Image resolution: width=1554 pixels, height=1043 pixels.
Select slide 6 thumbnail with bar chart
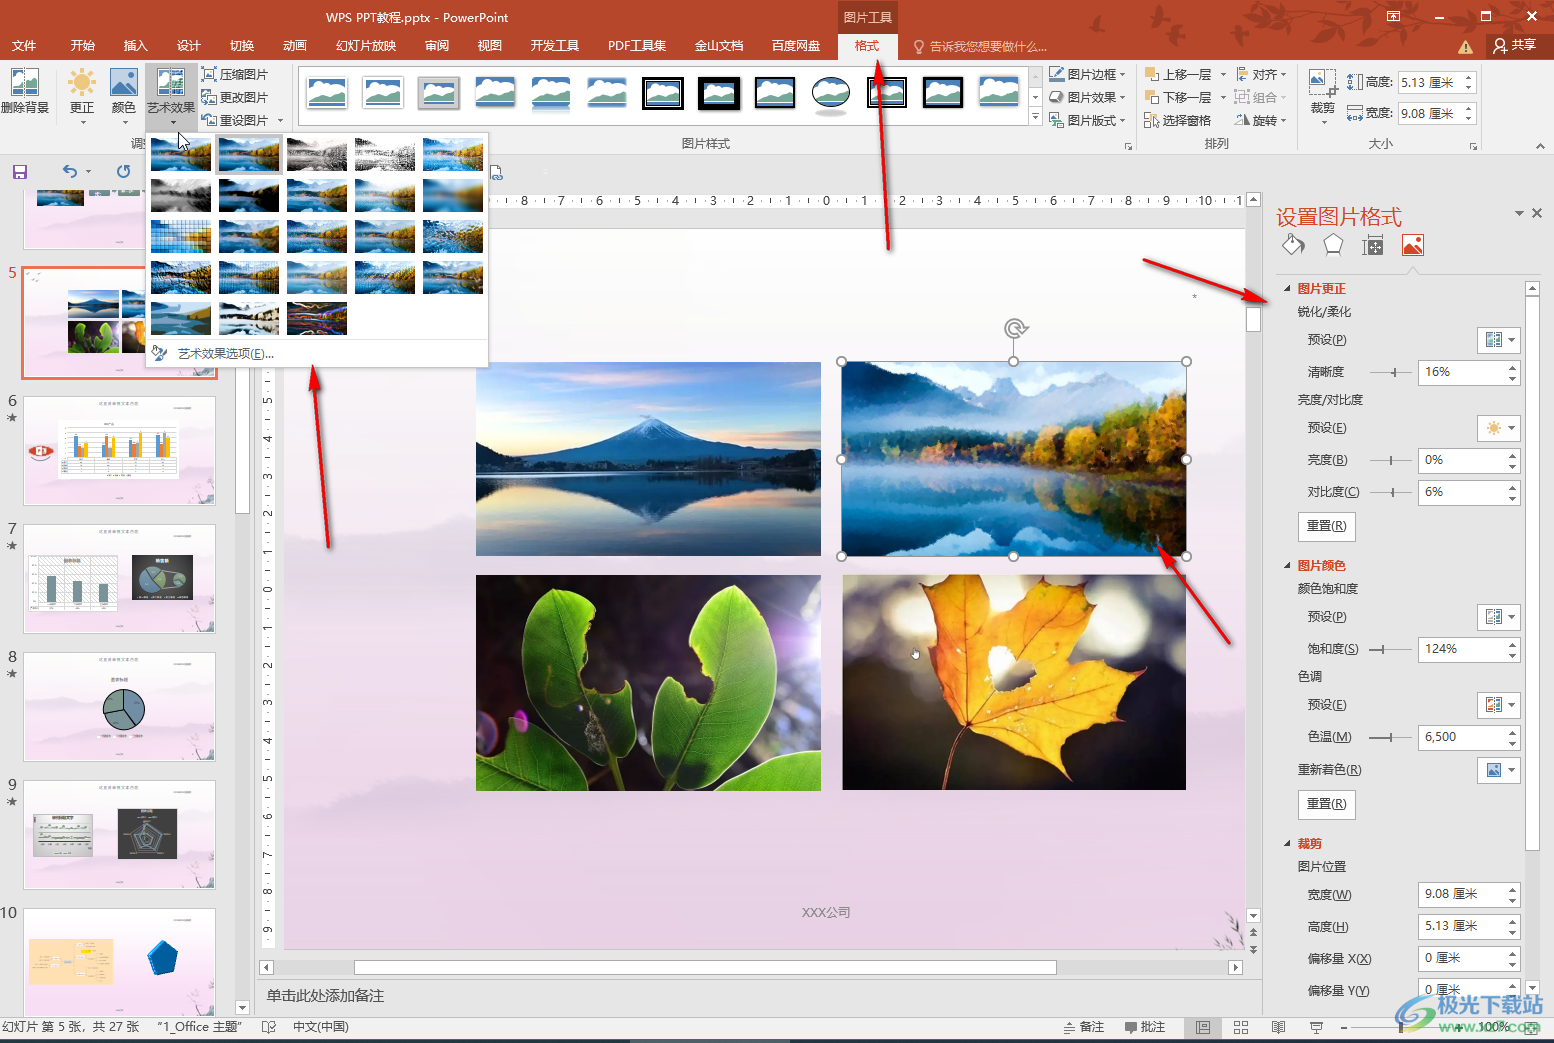119,451
